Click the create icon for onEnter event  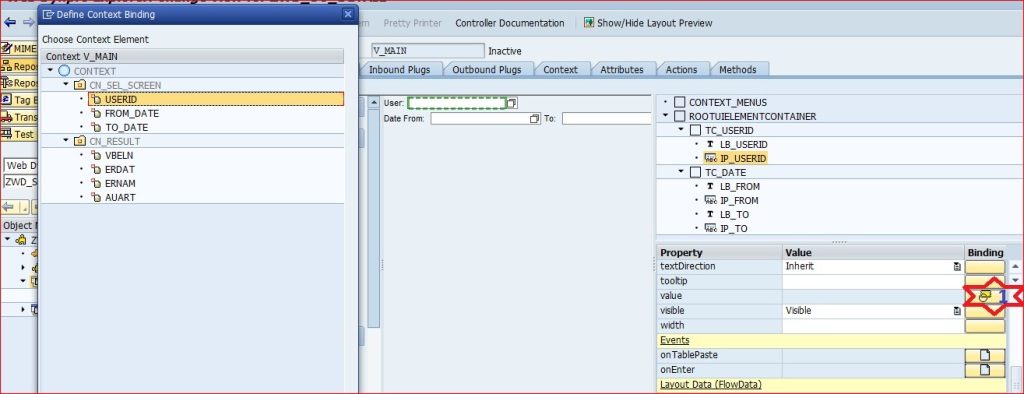(984, 370)
